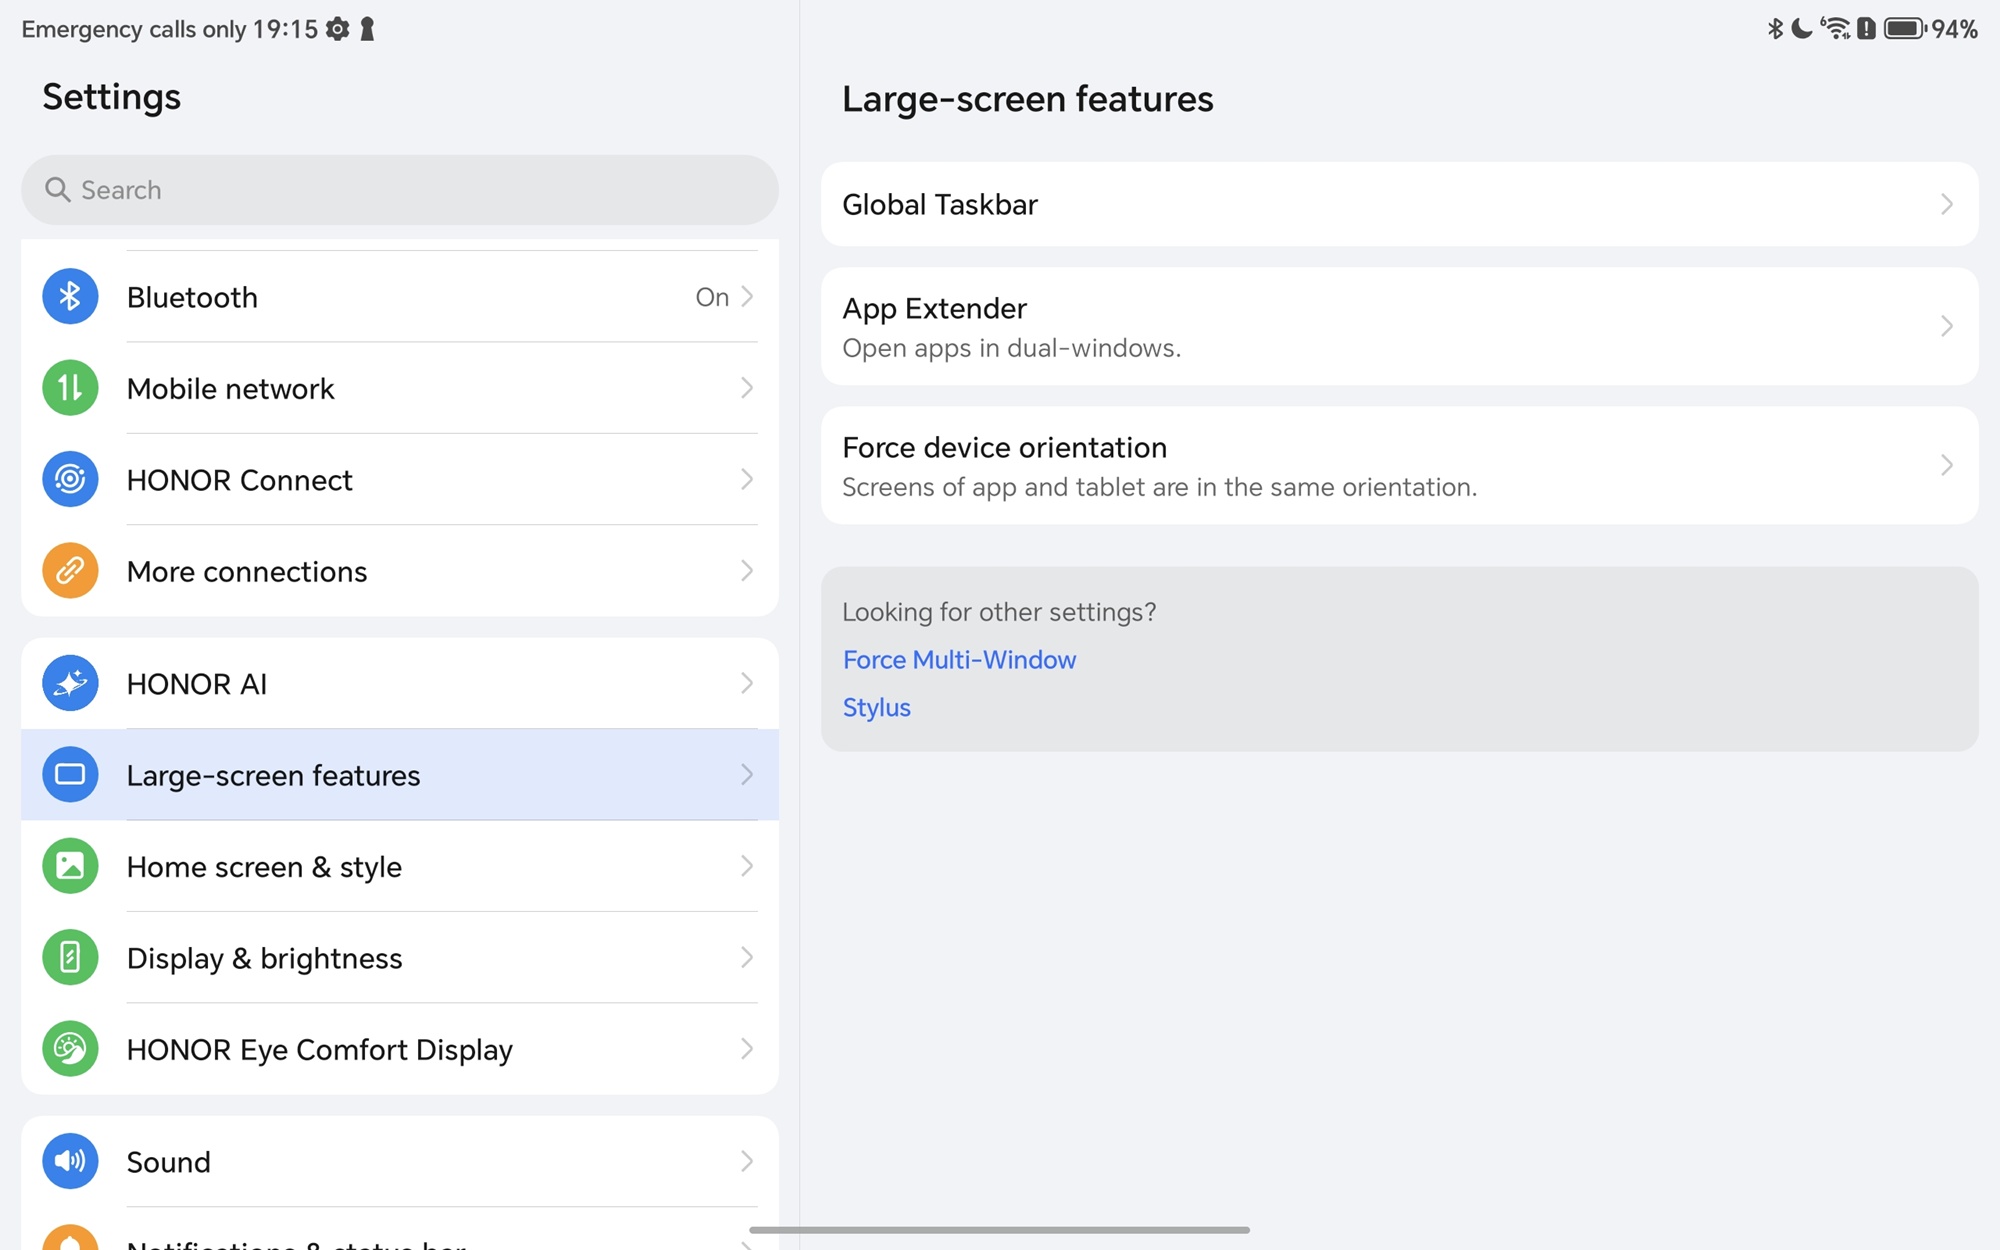Tap the Display & brightness icon

tap(70, 958)
